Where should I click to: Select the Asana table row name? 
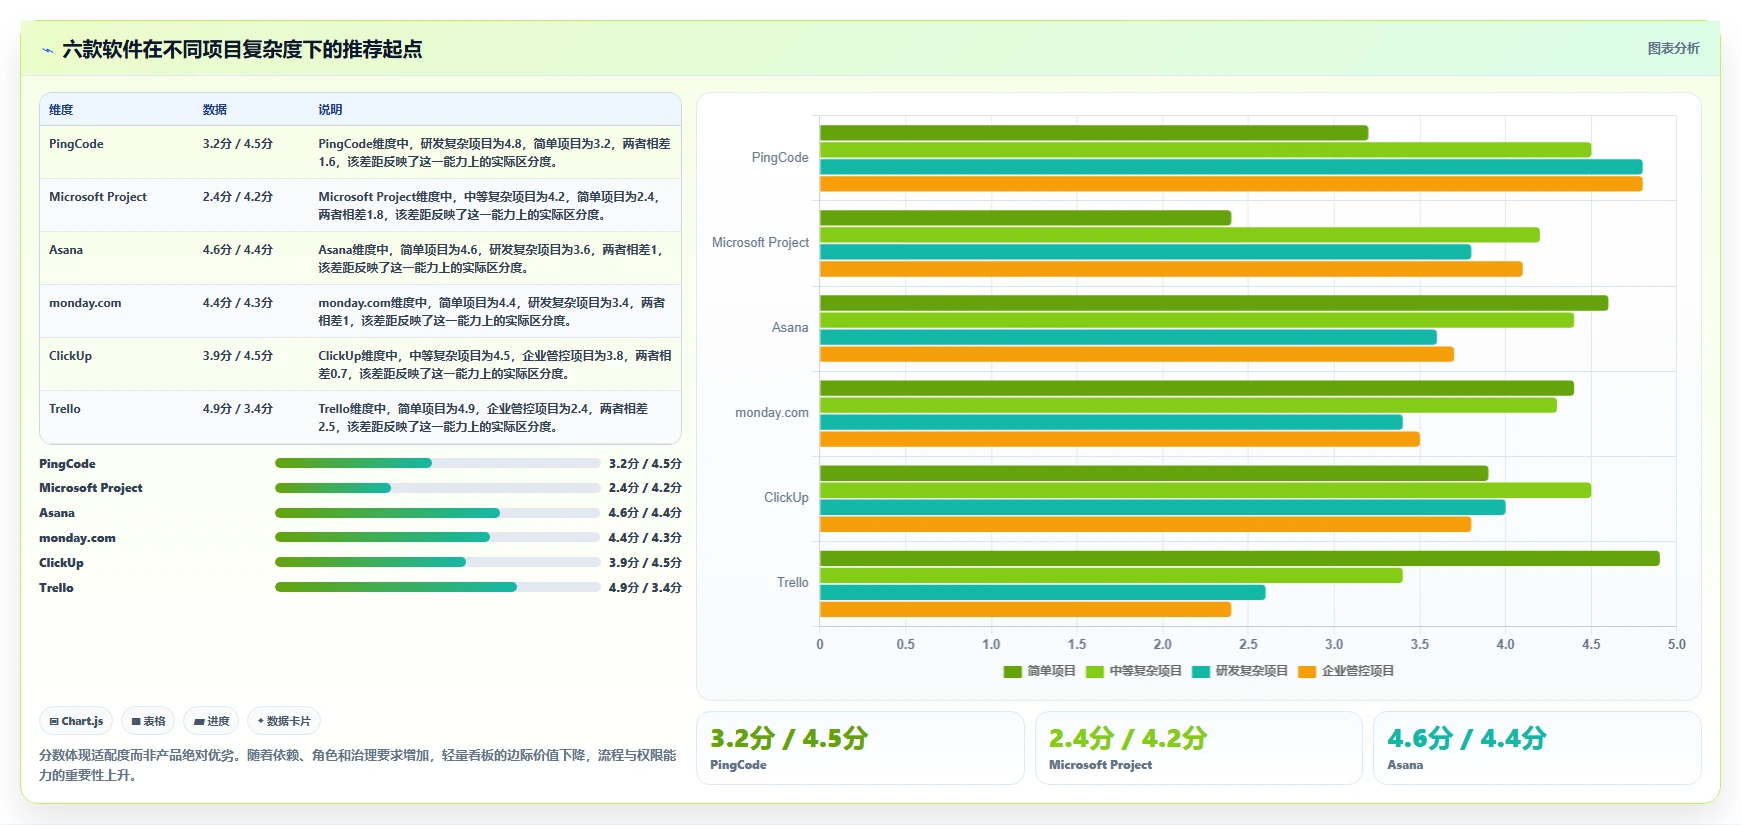(x=66, y=250)
